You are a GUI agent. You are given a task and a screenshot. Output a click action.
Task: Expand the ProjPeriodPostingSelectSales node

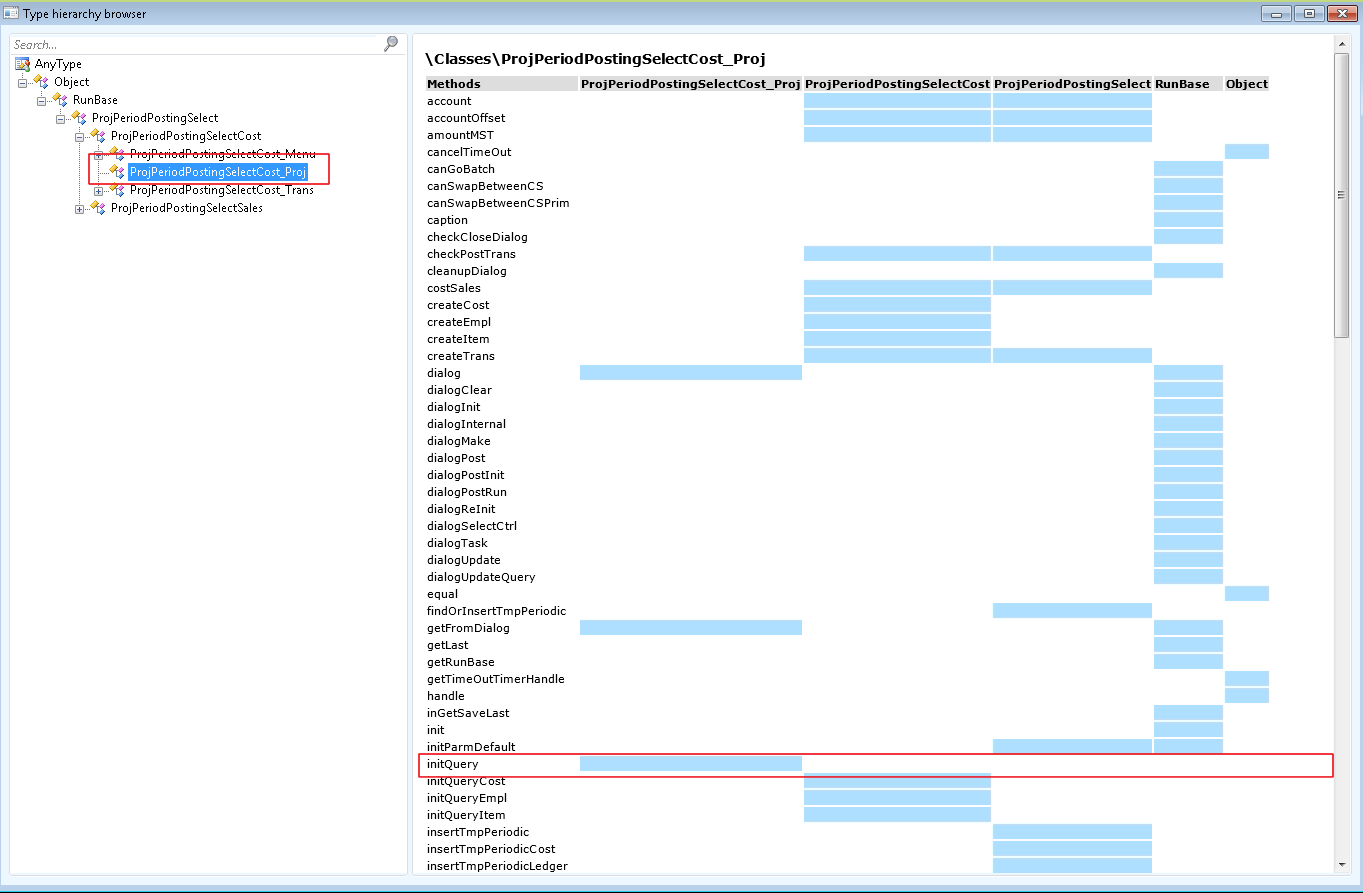(x=80, y=208)
